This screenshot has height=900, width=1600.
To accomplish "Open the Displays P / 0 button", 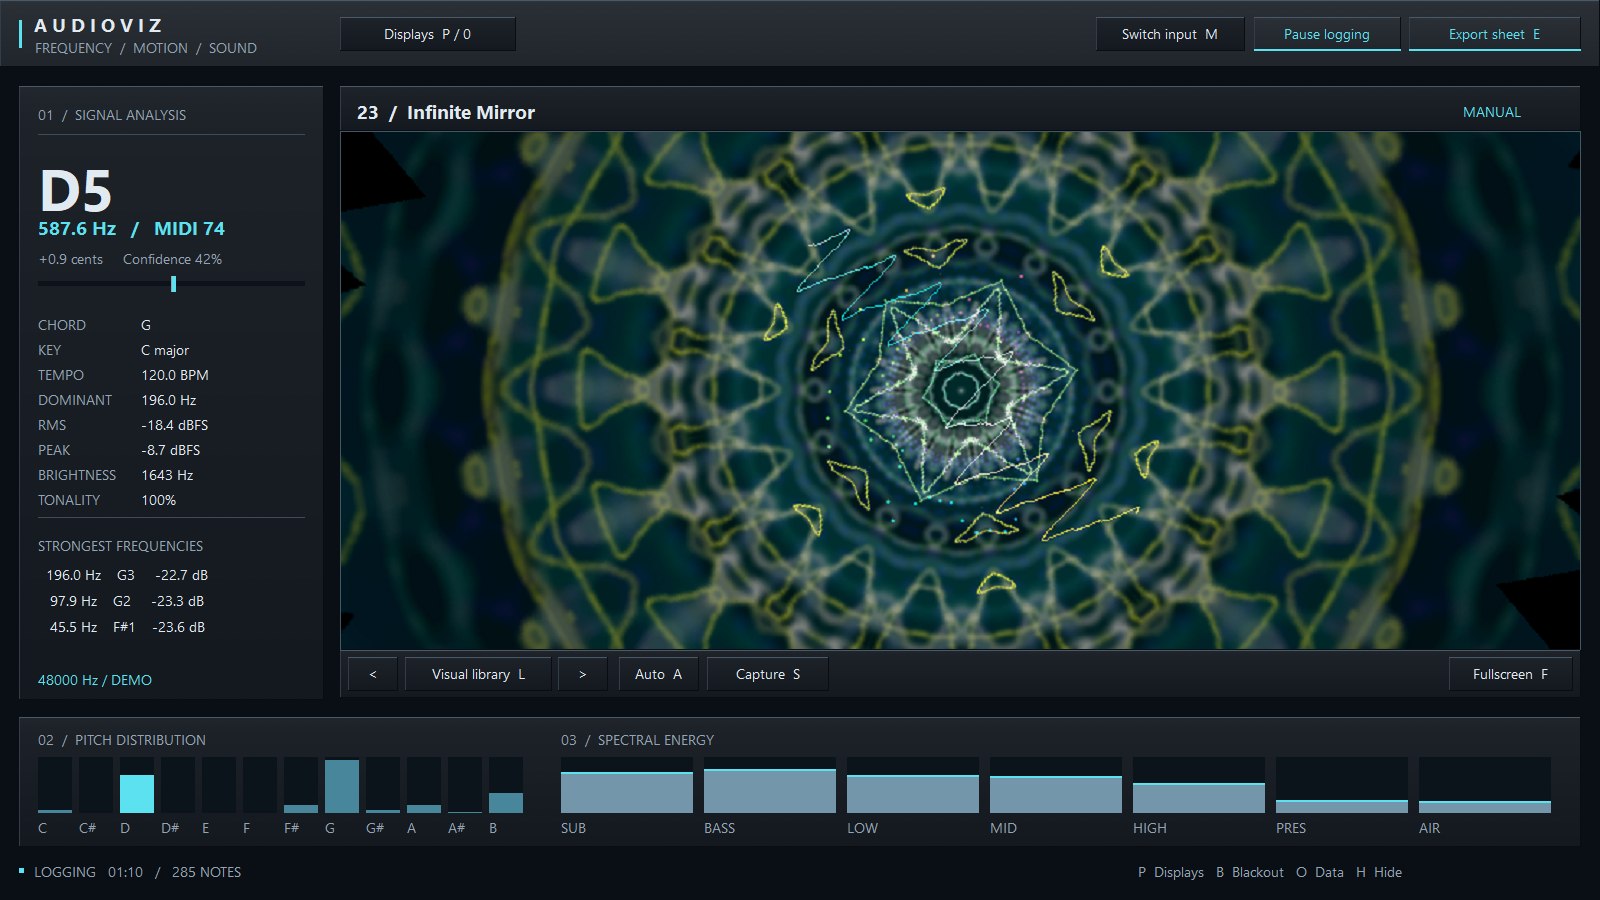I will [x=428, y=34].
